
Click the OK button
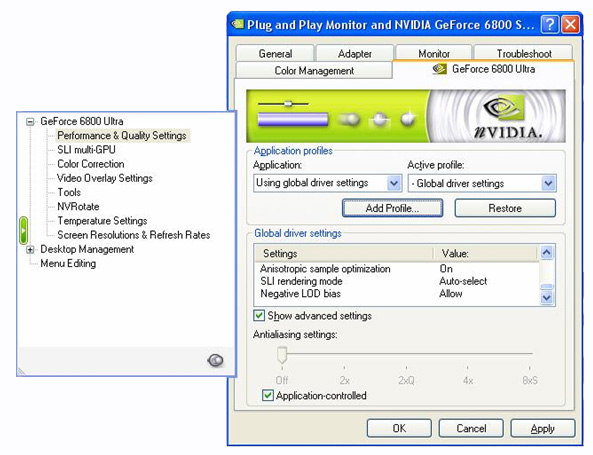[x=399, y=428]
